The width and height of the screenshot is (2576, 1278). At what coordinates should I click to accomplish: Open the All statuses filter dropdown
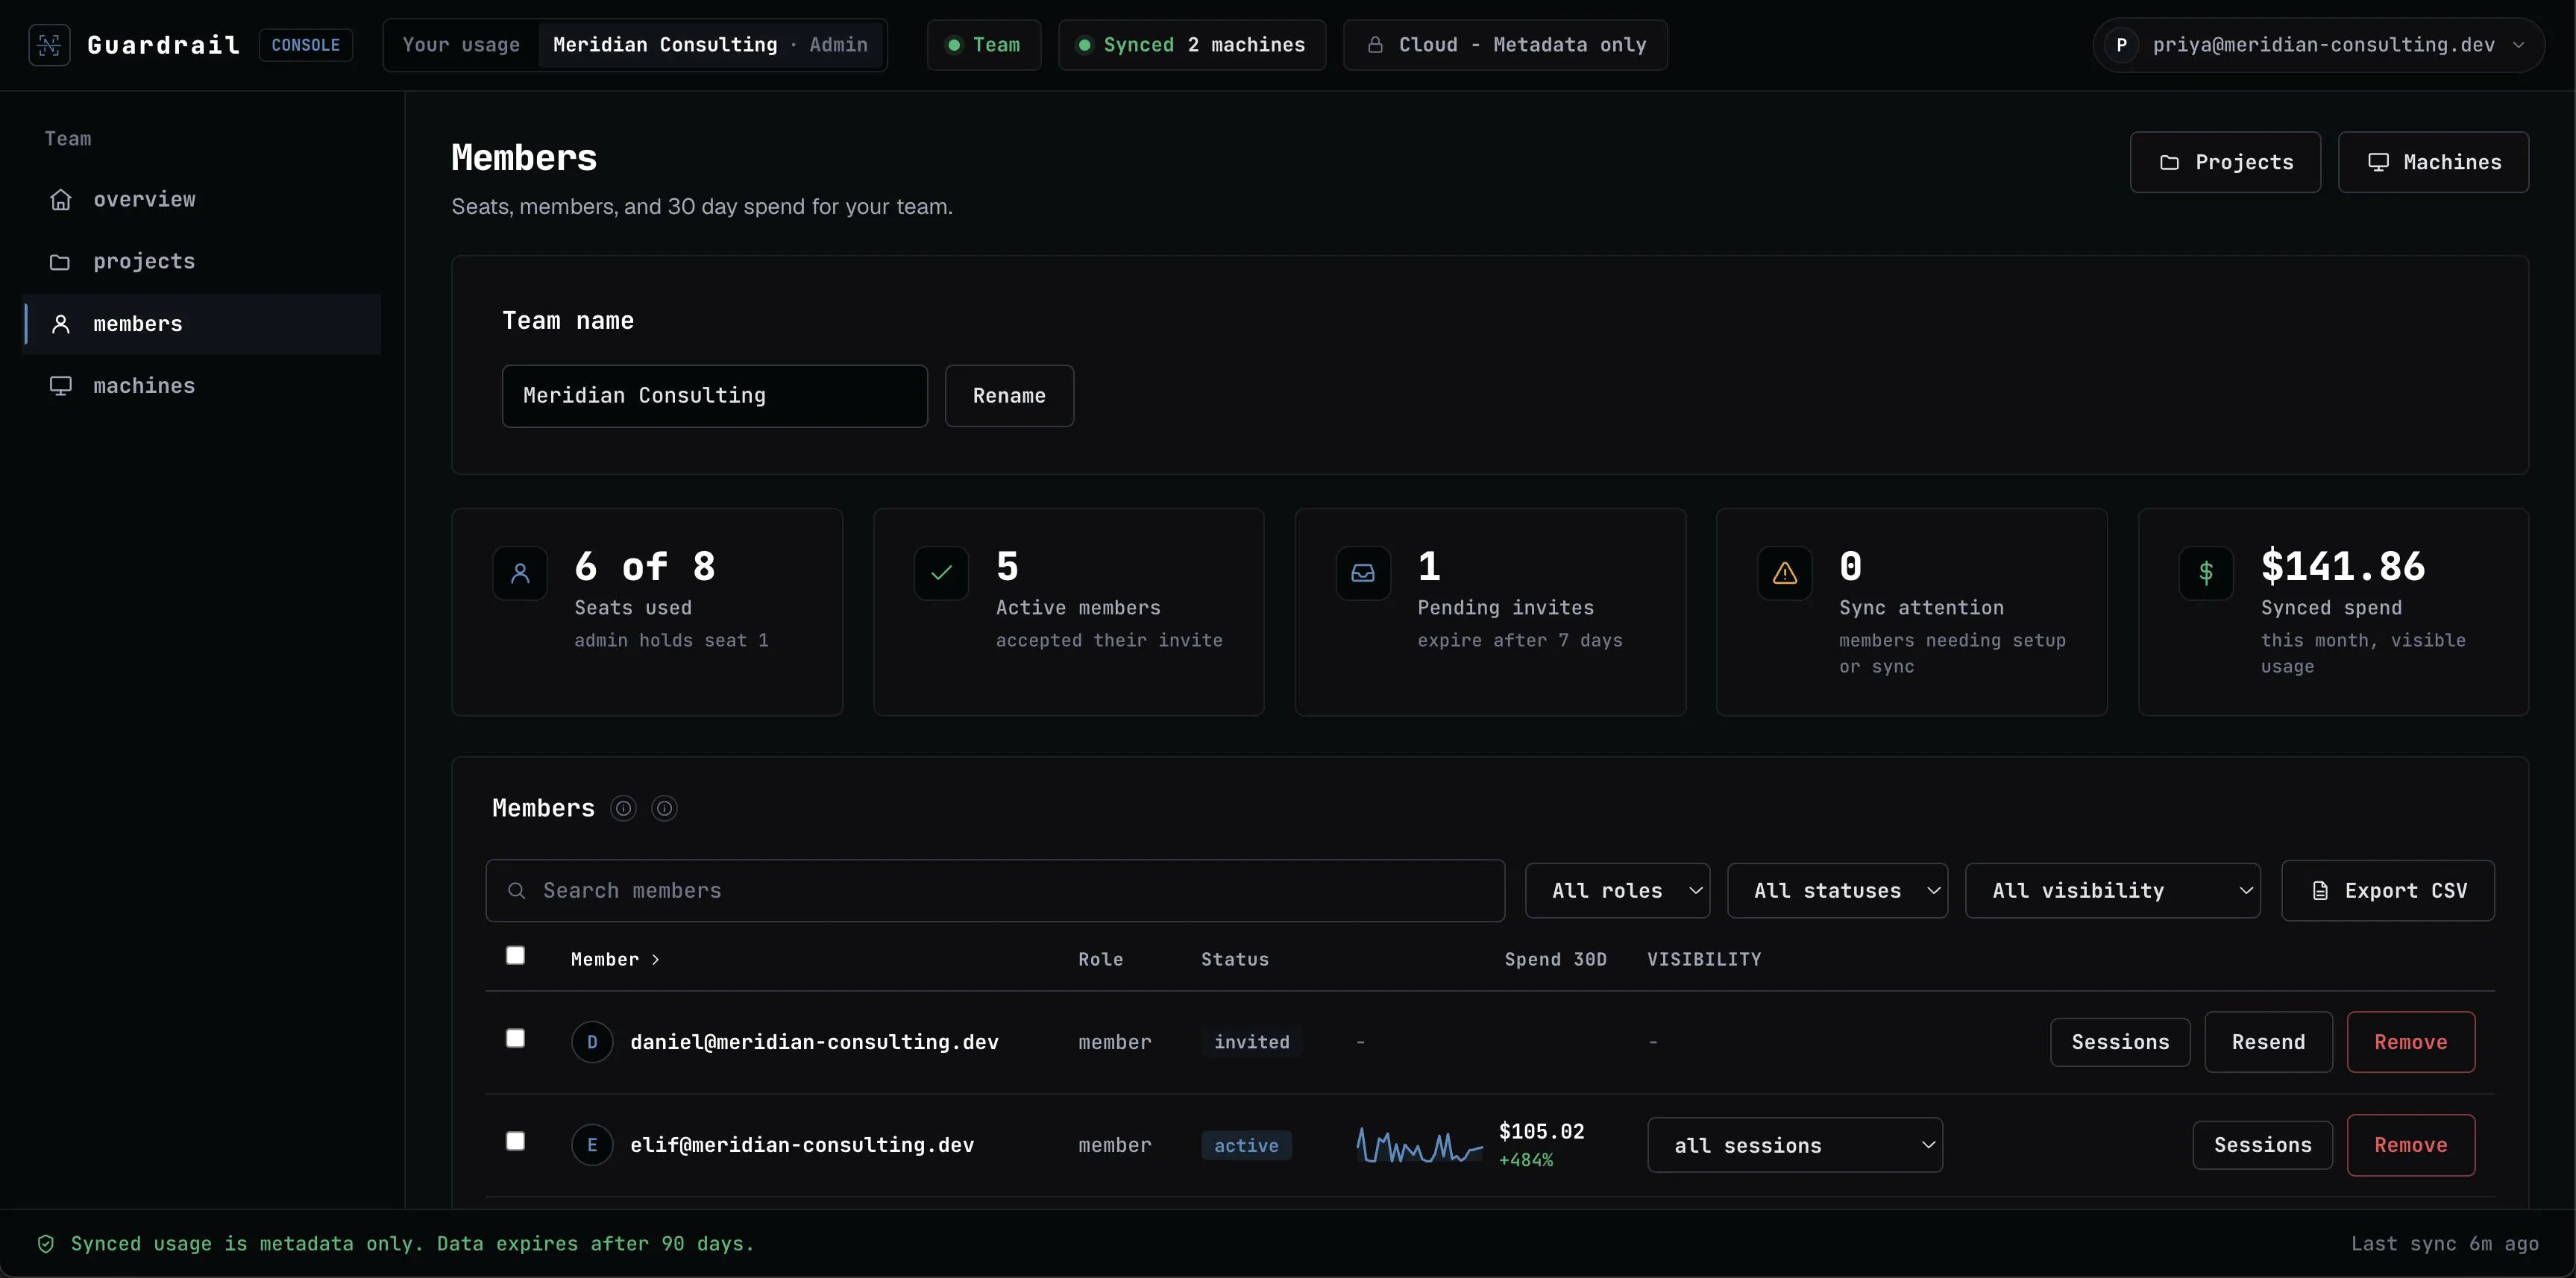(1838, 891)
